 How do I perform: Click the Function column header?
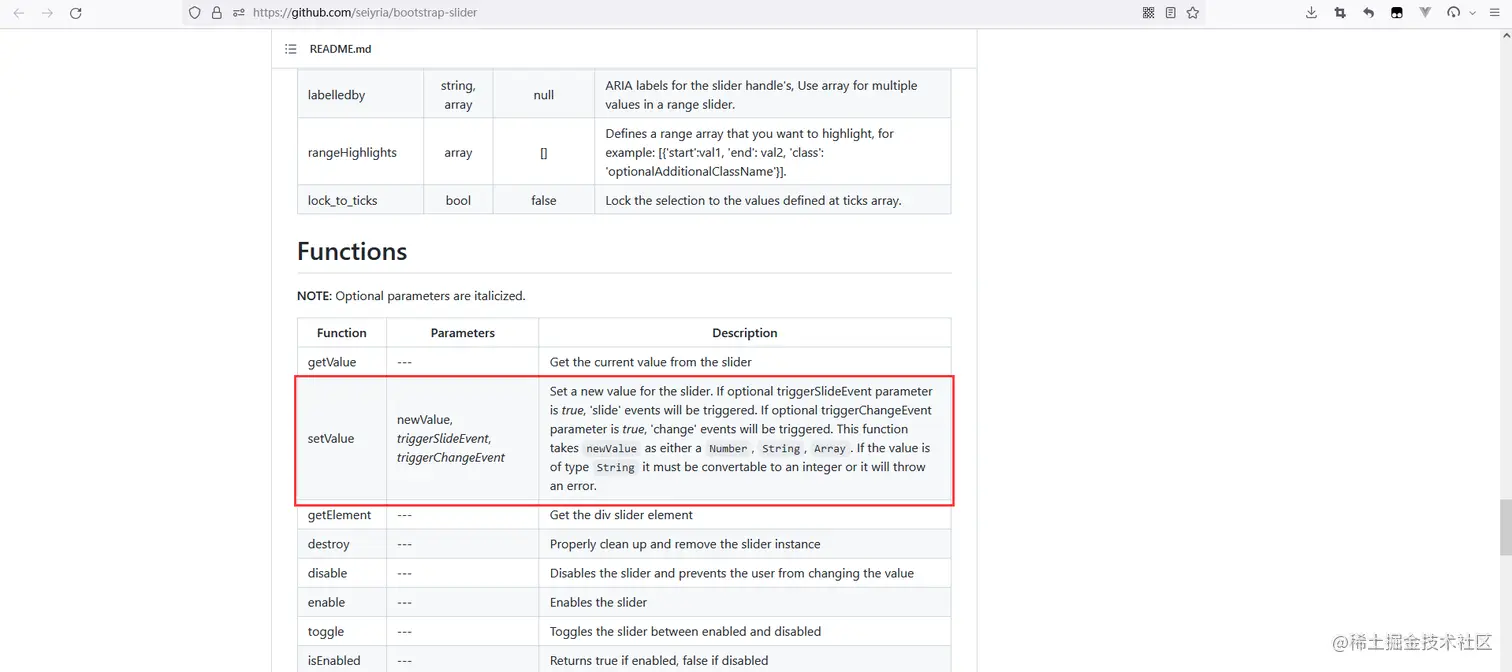(342, 333)
